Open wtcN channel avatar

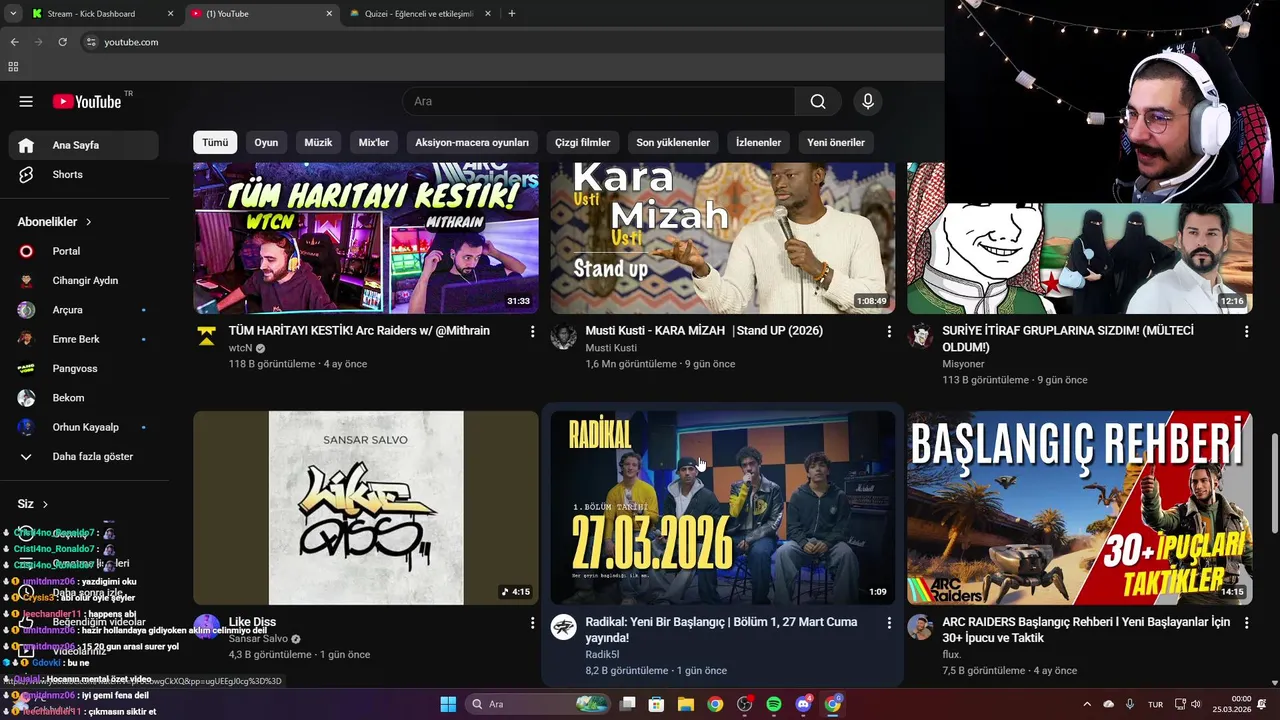click(x=207, y=336)
